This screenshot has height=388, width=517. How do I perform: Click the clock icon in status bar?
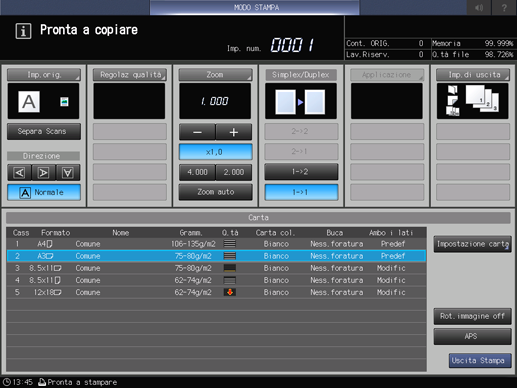(x=7, y=382)
